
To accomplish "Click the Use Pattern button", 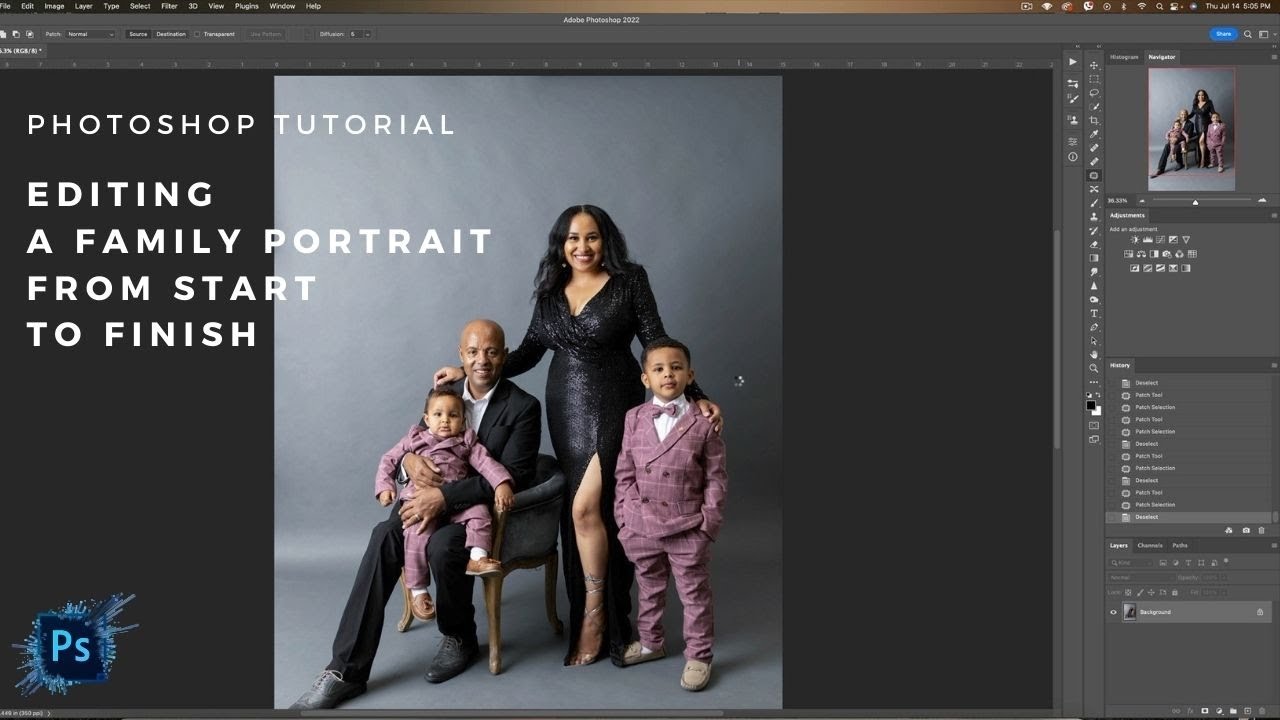I will click(x=265, y=34).
